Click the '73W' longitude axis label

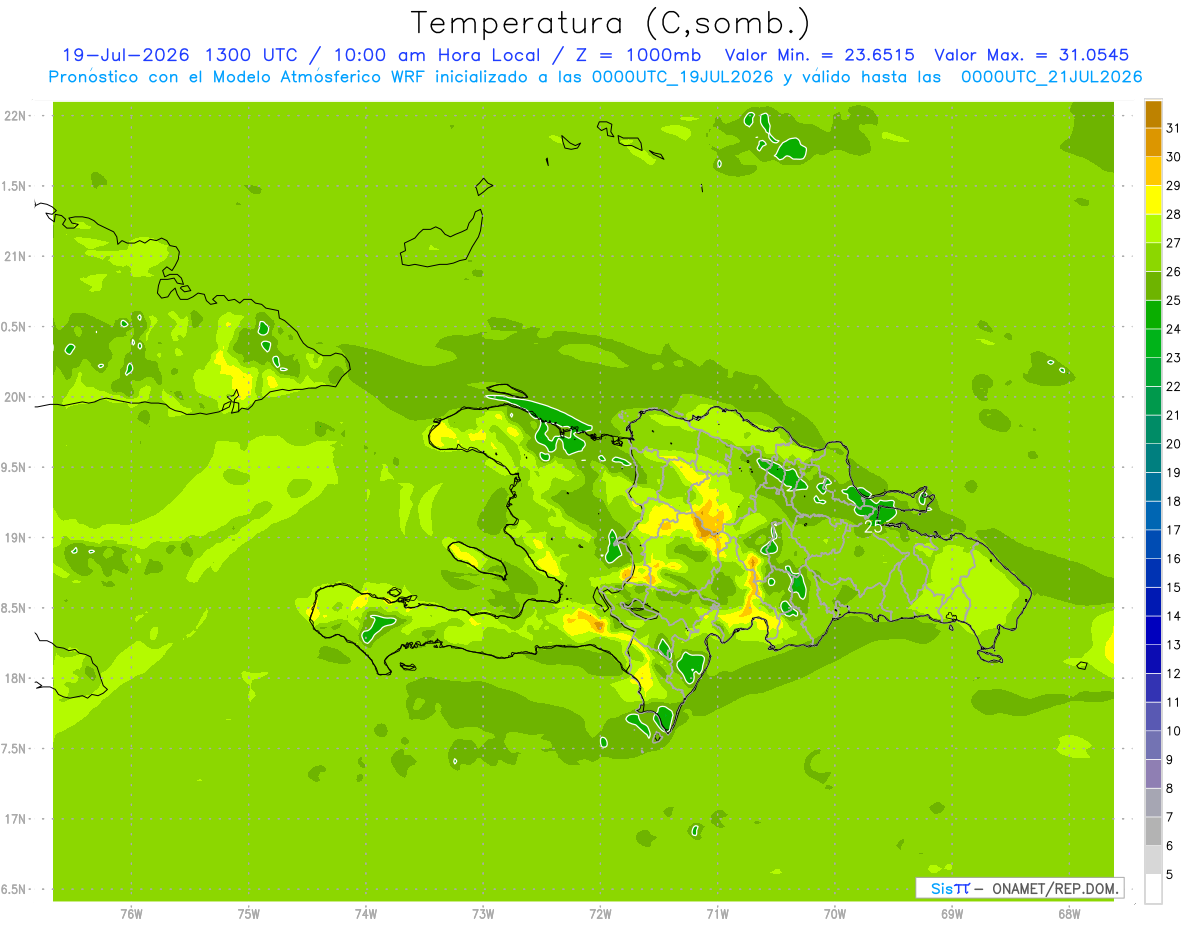pos(483,914)
